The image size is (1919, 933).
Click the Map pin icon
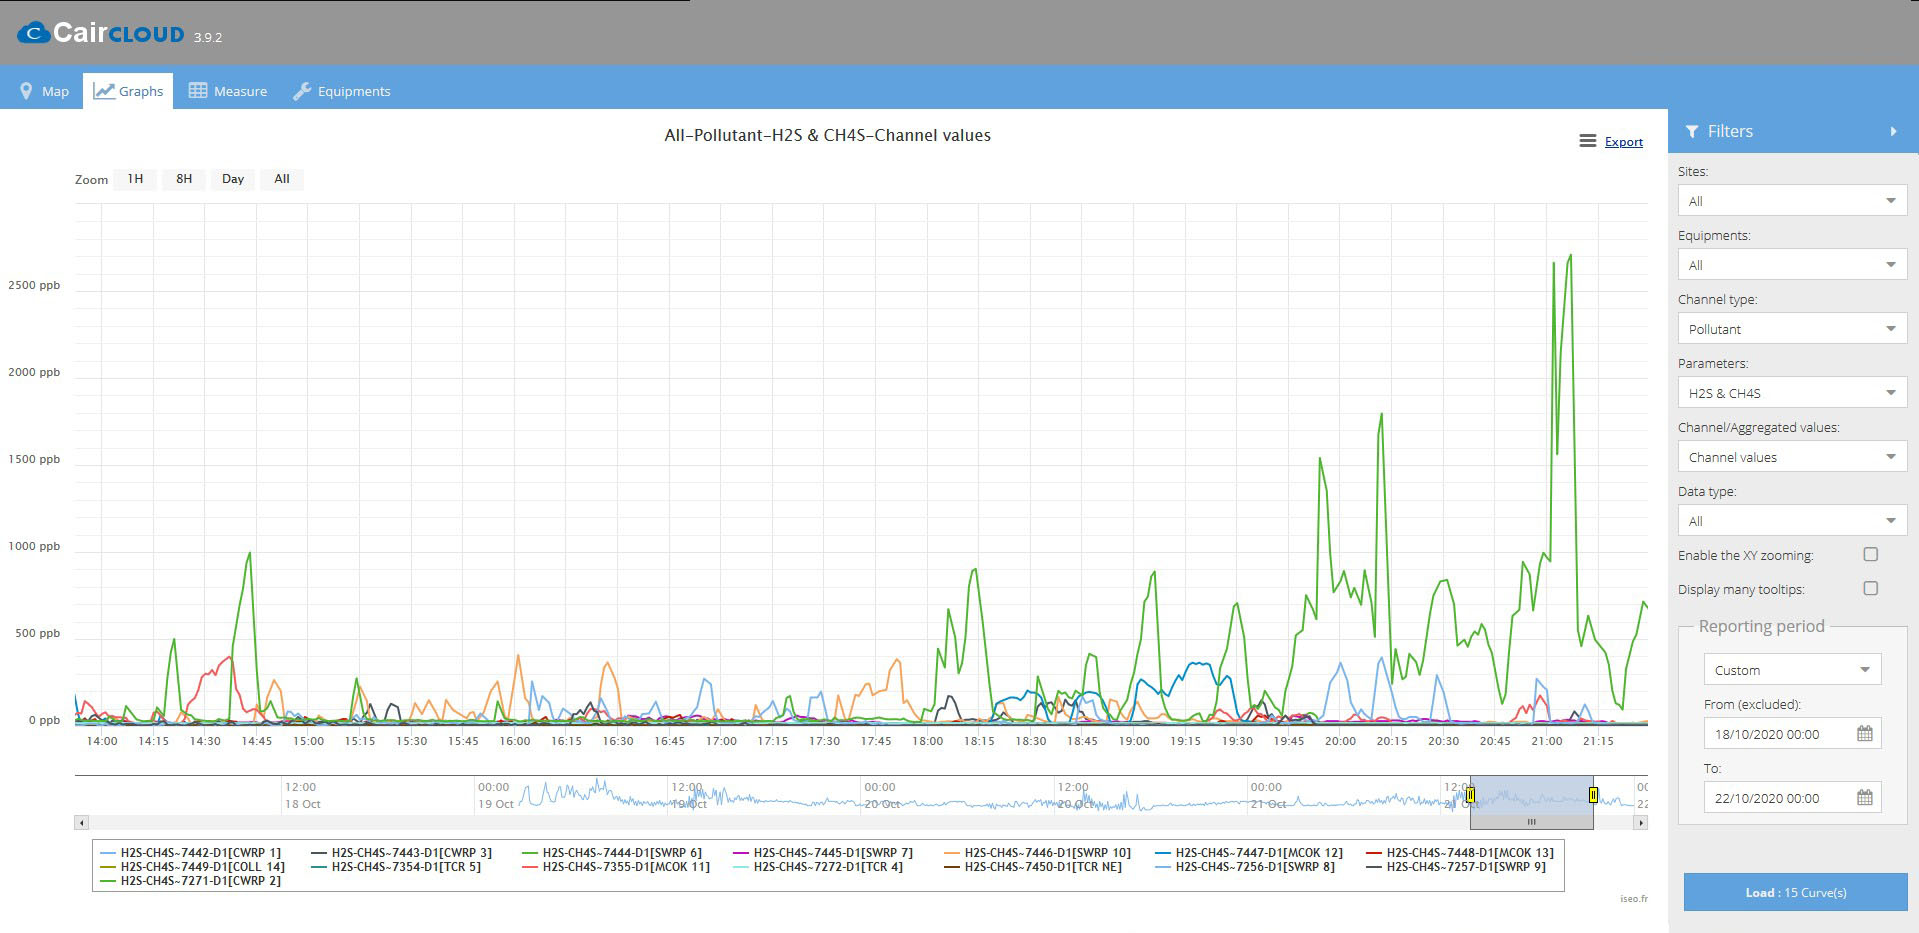click(x=26, y=91)
